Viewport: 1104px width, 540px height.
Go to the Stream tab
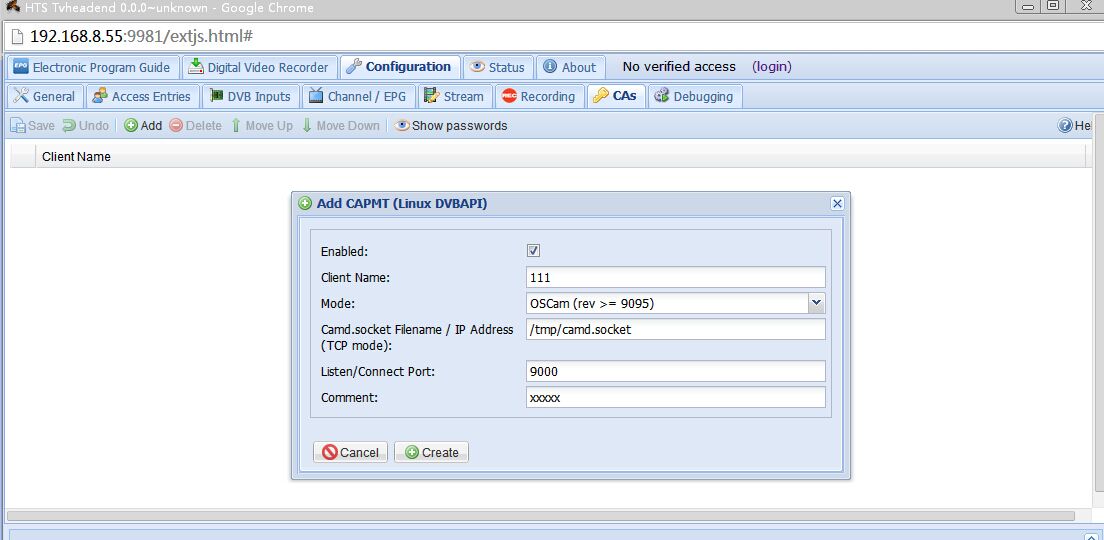coord(455,96)
